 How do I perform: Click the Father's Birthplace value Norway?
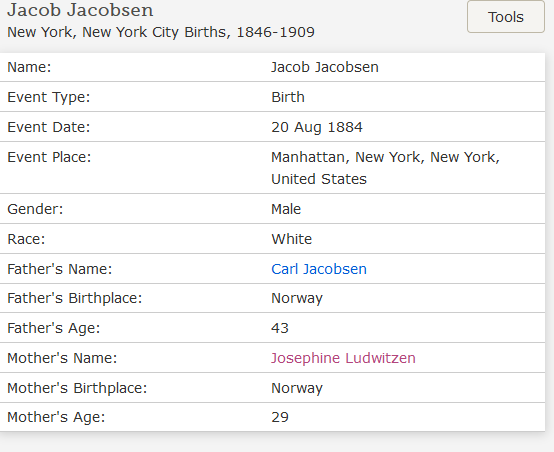(x=297, y=298)
